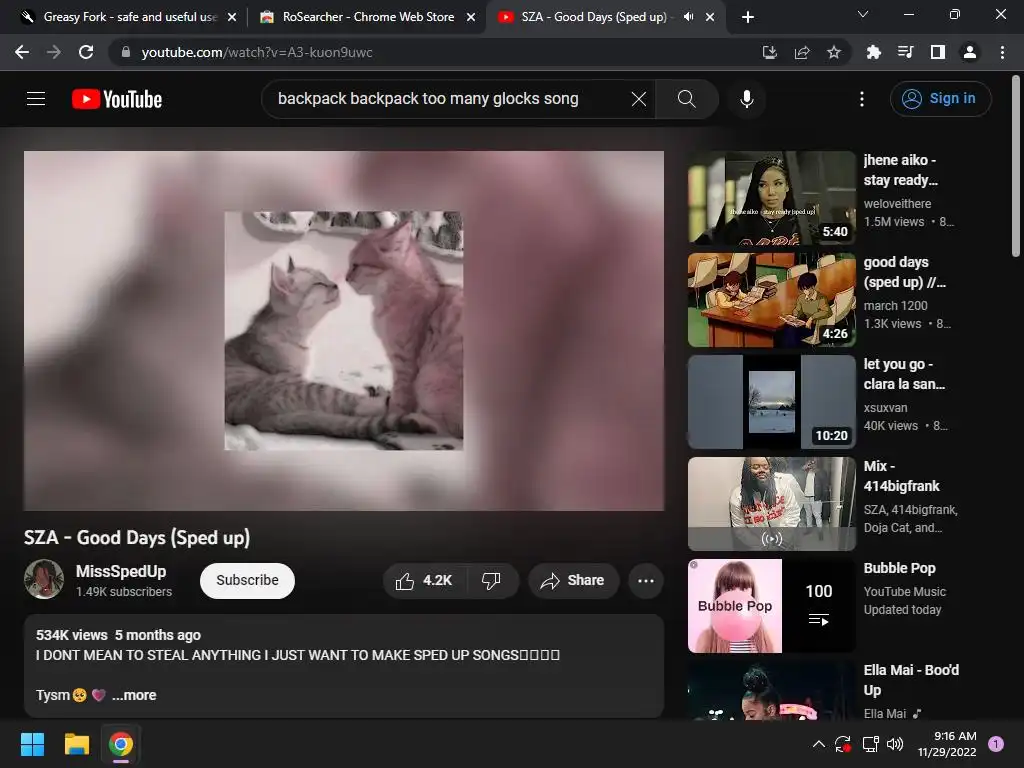Open the YouTube guide hamburger menu

coord(36,99)
